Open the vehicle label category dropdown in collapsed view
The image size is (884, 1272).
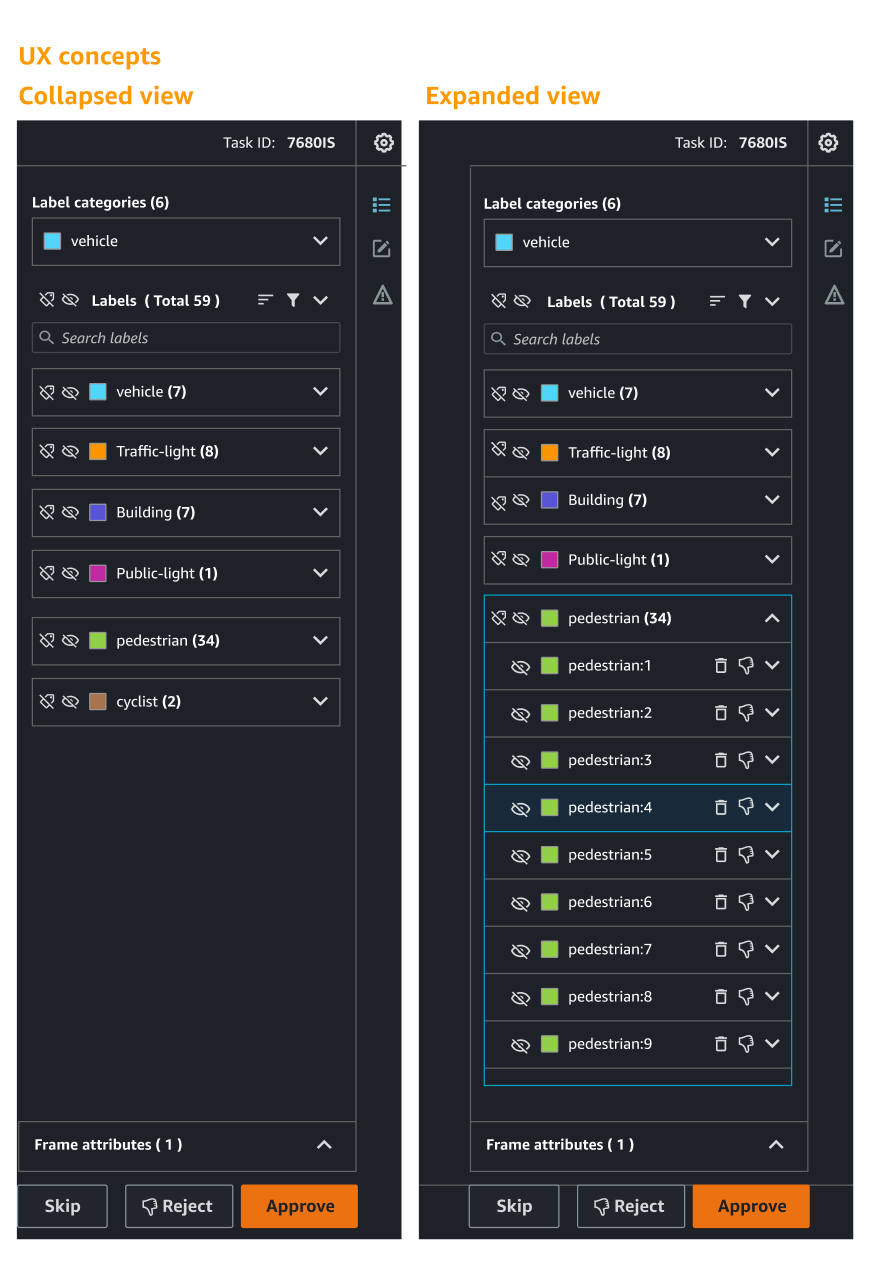[x=186, y=241]
